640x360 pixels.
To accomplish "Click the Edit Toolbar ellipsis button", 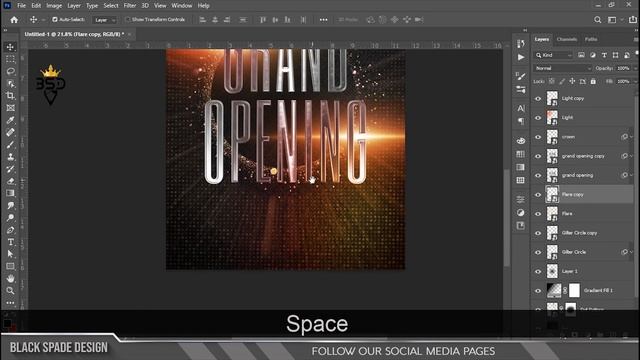I will (x=10, y=303).
